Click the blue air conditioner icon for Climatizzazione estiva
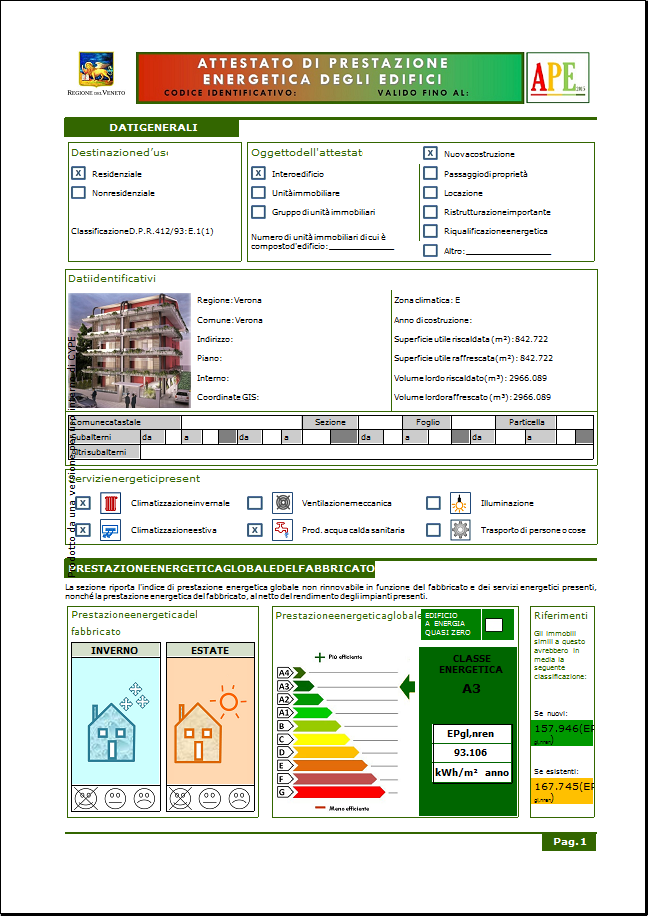This screenshot has width=648, height=916. [x=110, y=530]
